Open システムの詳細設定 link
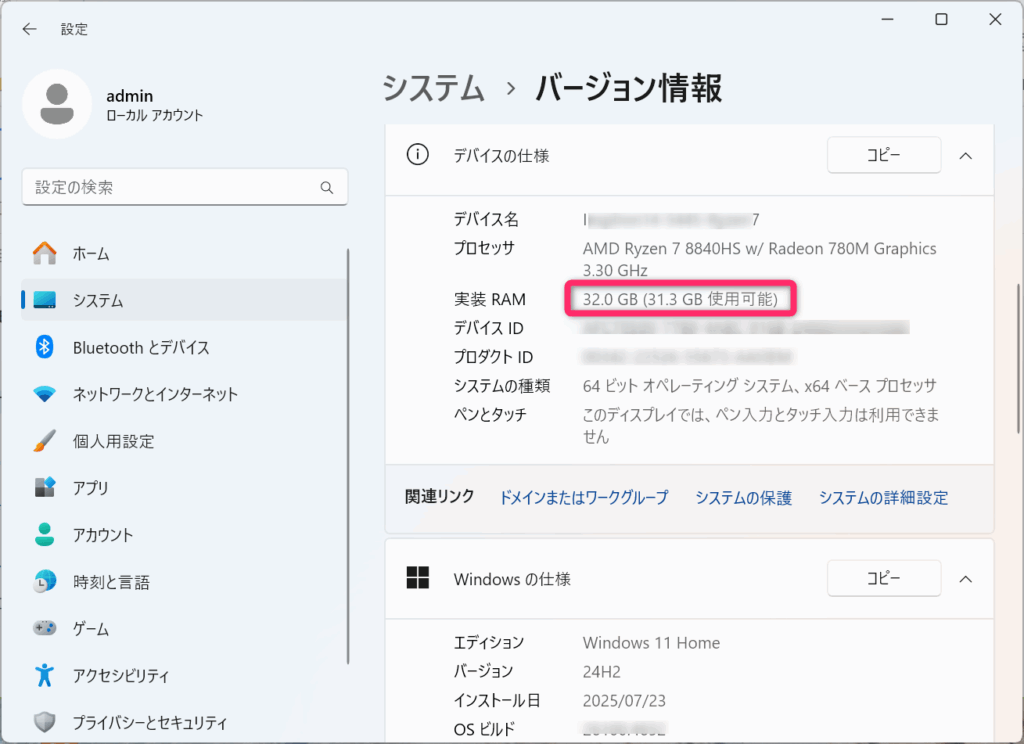The width and height of the screenshot is (1024, 744). [883, 498]
